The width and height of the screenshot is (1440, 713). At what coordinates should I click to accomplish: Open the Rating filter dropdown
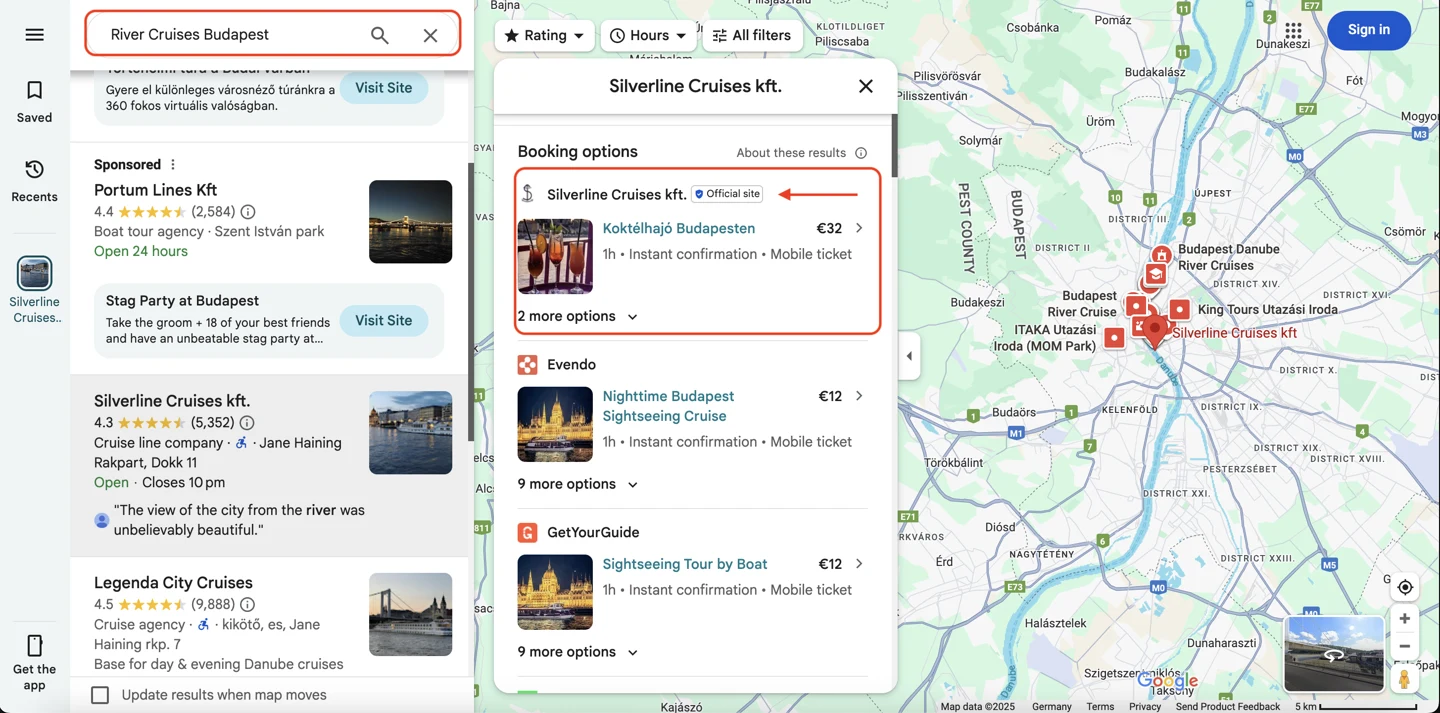pyautogui.click(x=544, y=35)
